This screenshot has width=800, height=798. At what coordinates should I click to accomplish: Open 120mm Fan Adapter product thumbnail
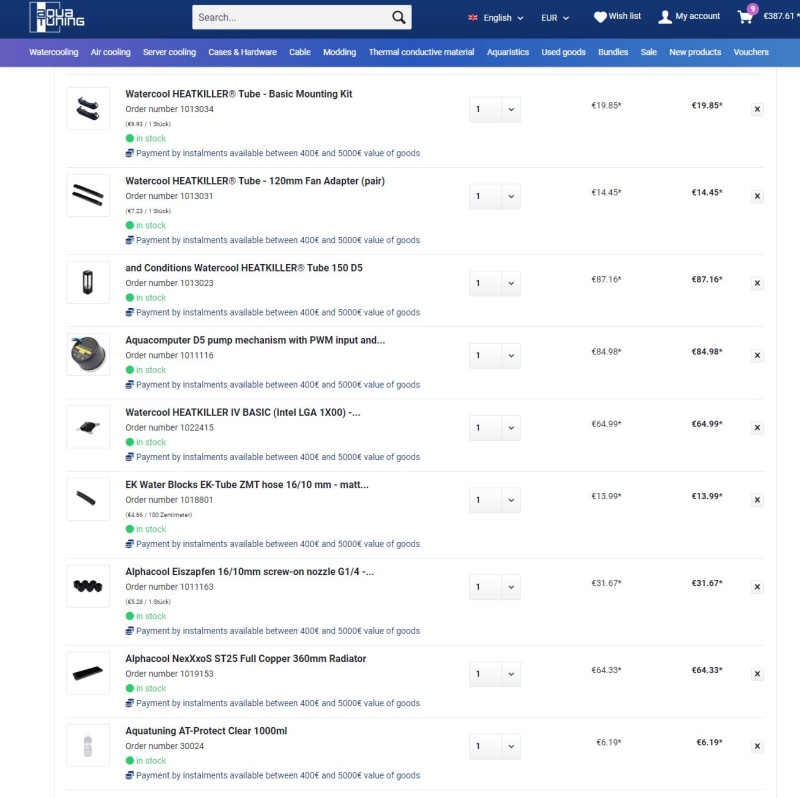pyautogui.click(x=88, y=195)
